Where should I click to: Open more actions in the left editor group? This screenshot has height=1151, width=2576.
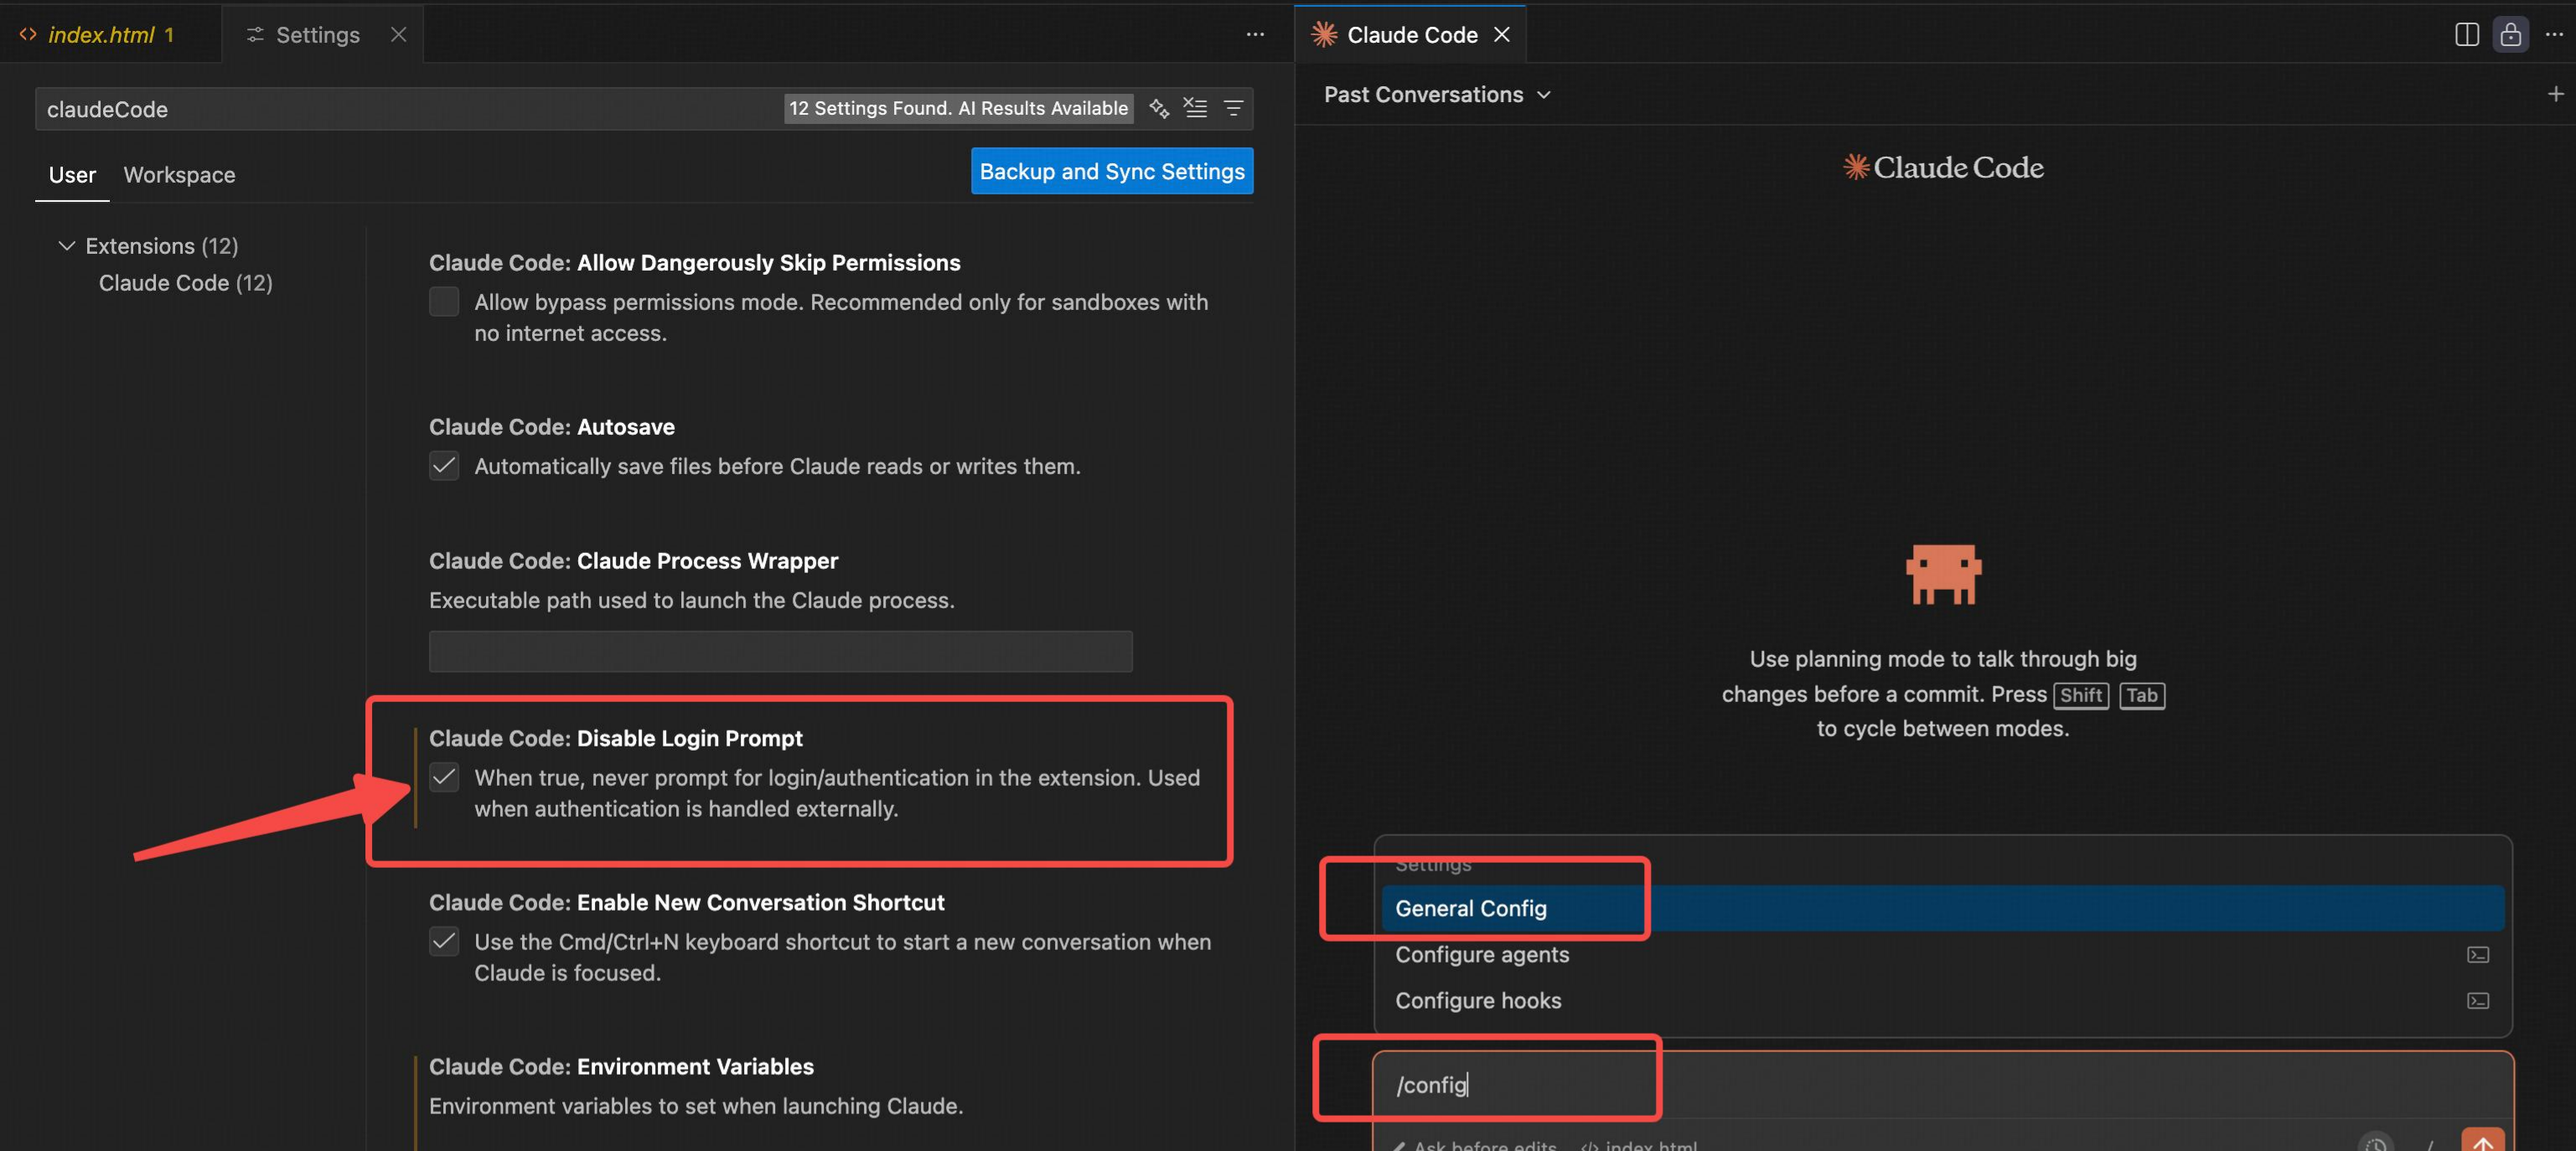click(1255, 34)
